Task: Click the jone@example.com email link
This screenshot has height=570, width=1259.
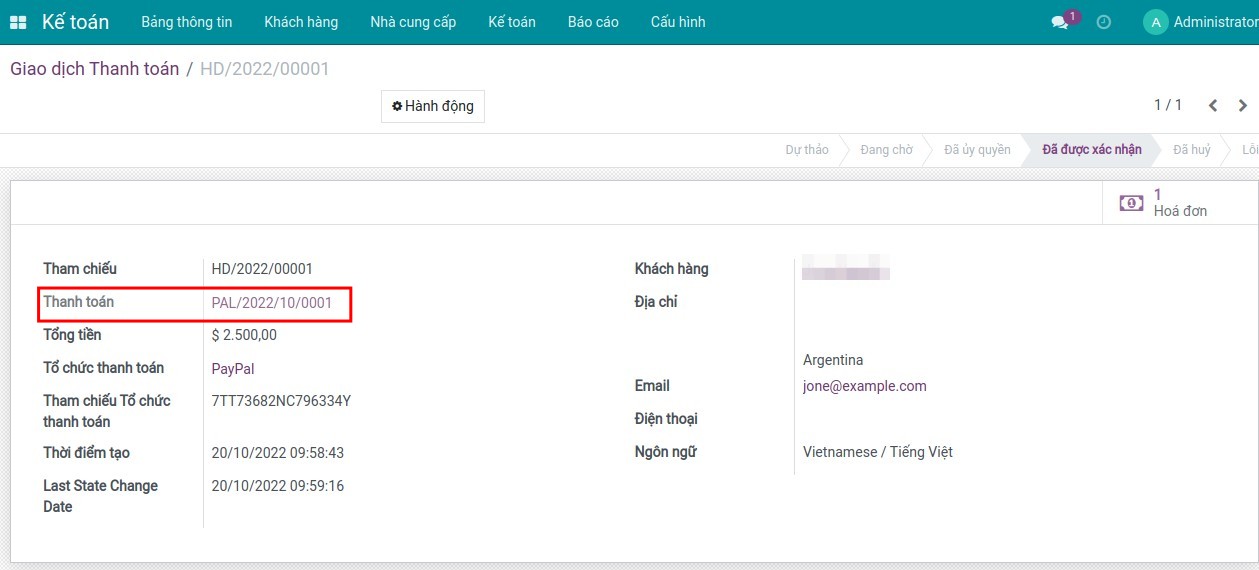Action: 865,386
